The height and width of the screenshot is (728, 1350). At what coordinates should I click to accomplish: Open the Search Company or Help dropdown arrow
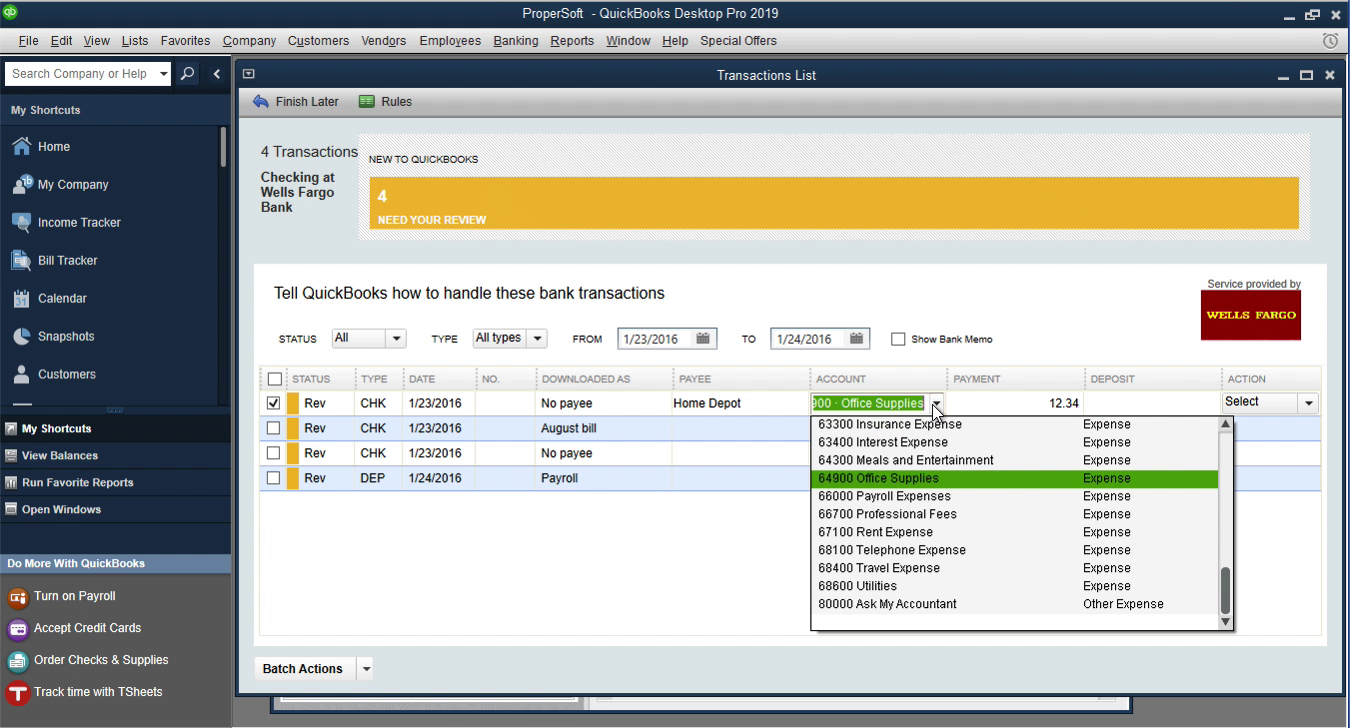pyautogui.click(x=164, y=74)
